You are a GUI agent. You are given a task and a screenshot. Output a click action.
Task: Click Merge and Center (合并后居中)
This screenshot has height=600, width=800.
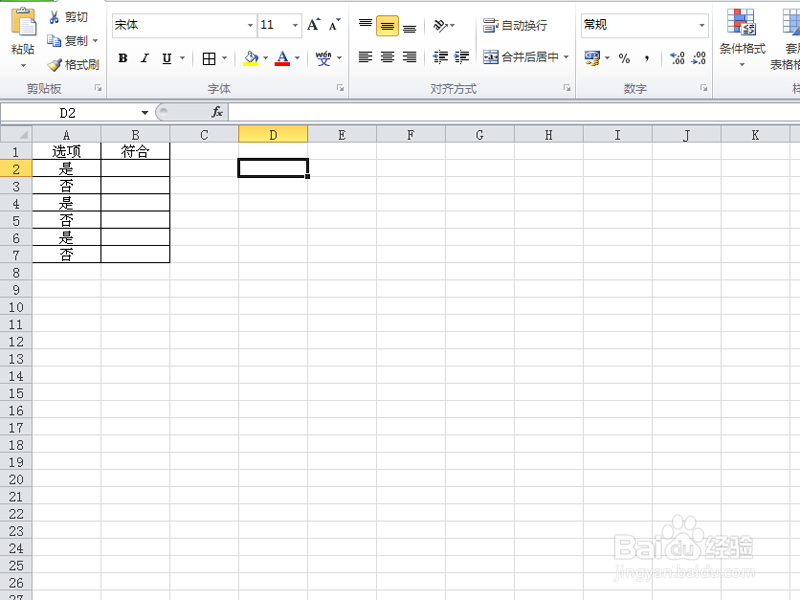[x=520, y=57]
